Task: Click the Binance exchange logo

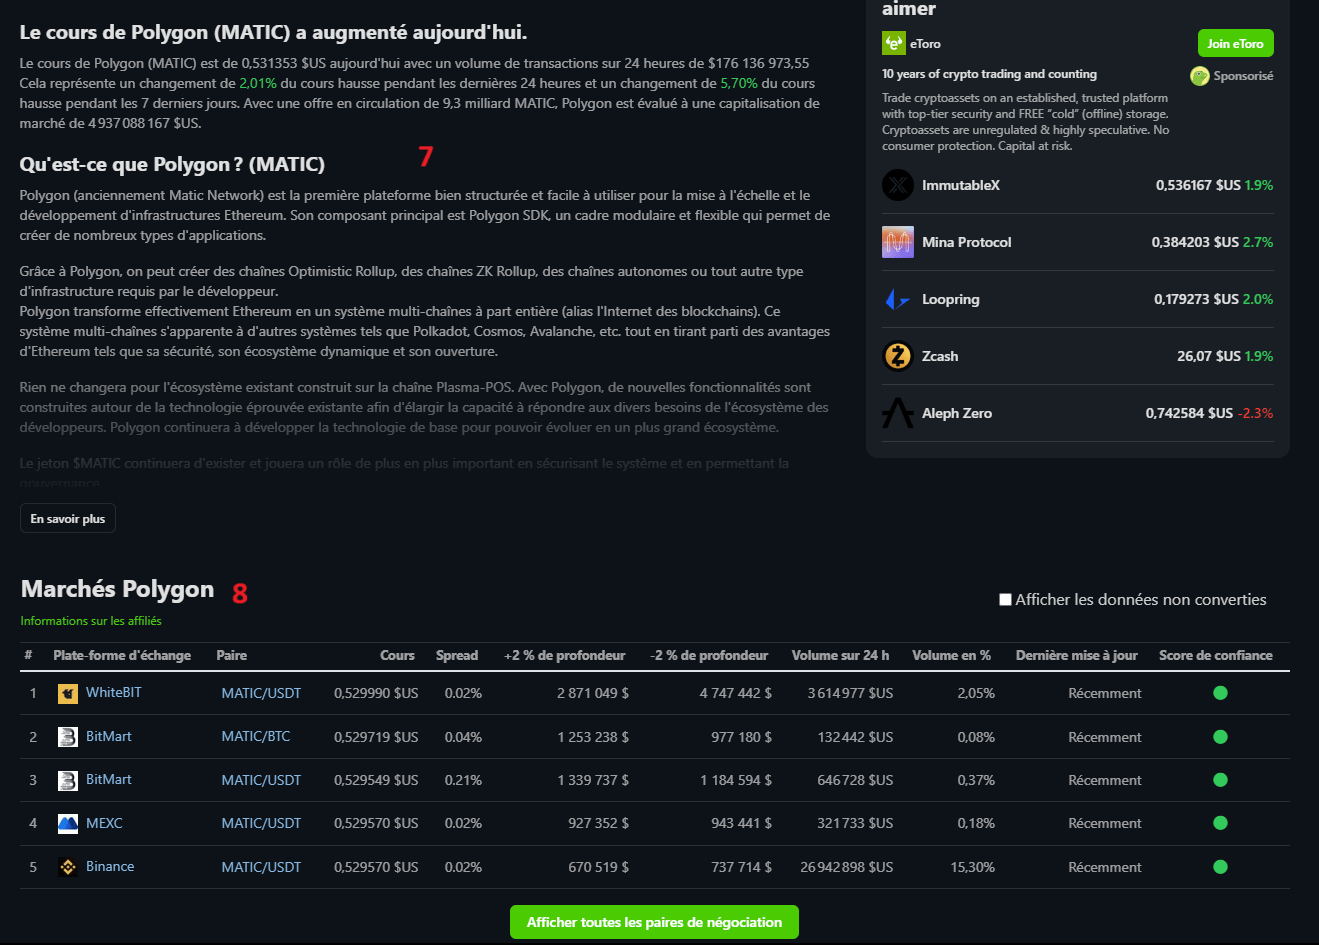Action: pyautogui.click(x=68, y=867)
